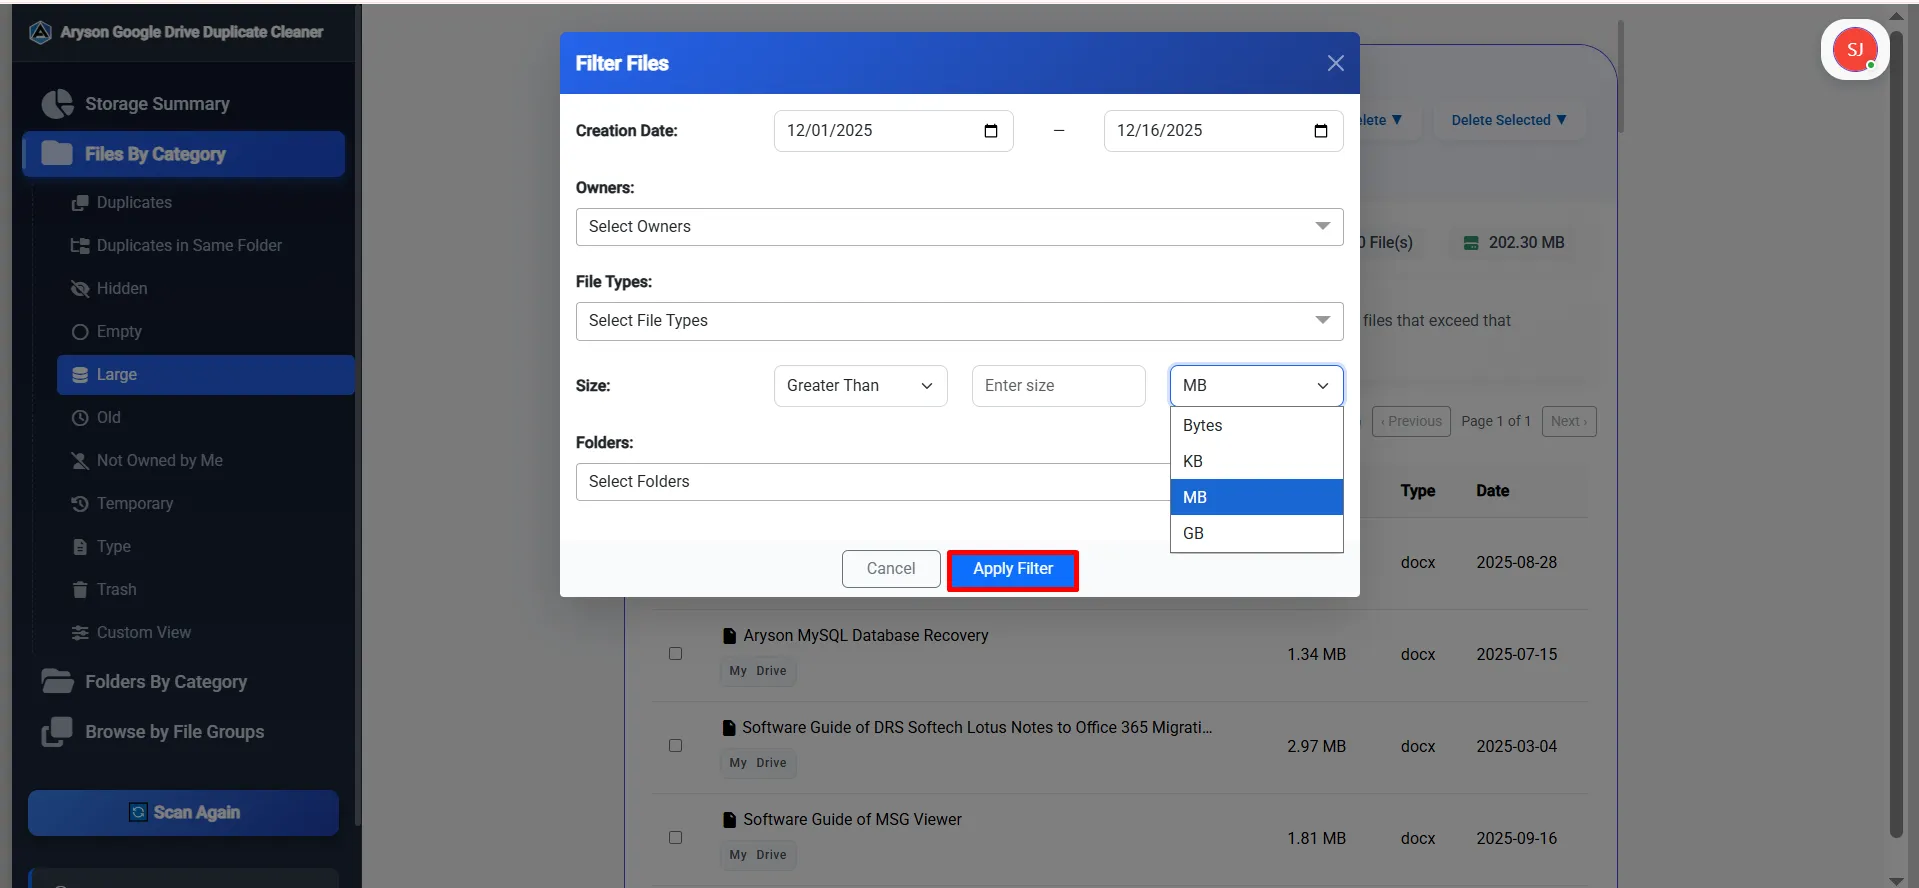Open the Custom View category

tap(205, 633)
